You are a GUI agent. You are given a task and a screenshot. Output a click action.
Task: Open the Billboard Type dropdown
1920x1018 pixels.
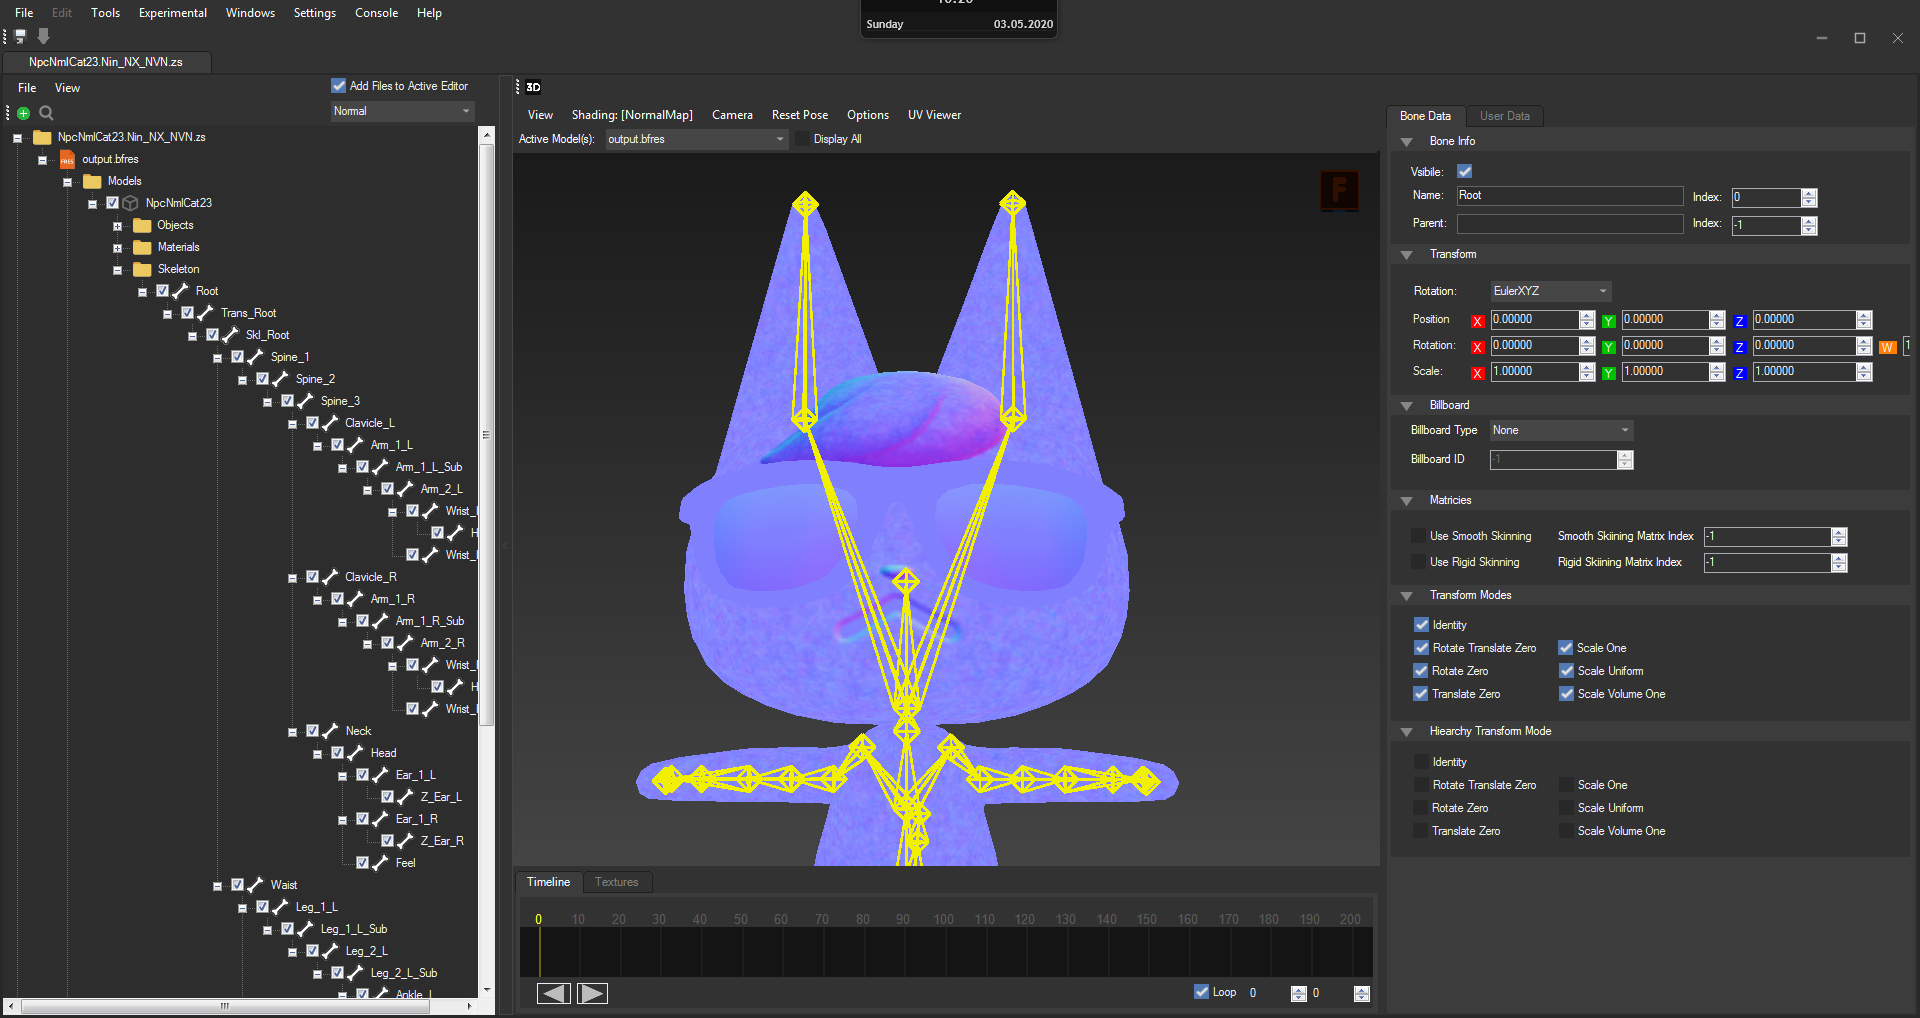click(1561, 430)
